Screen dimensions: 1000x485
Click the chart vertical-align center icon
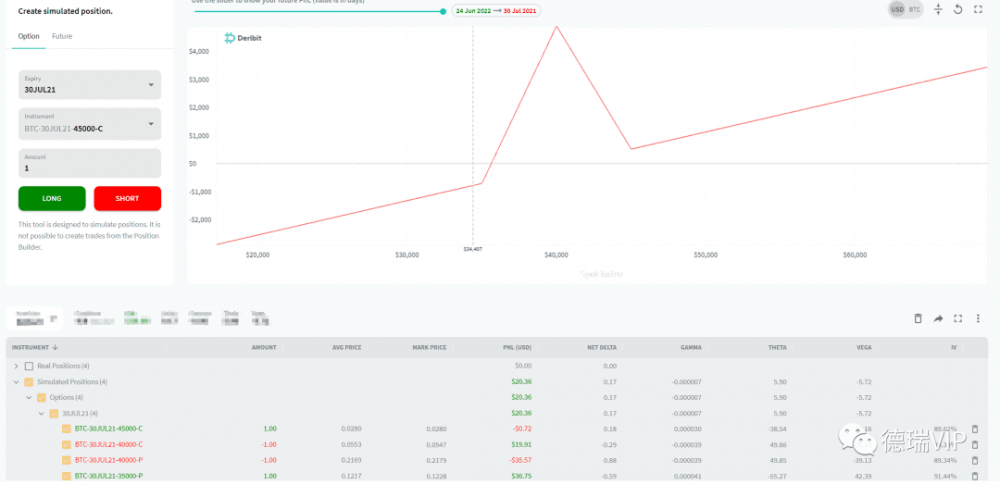[938, 9]
